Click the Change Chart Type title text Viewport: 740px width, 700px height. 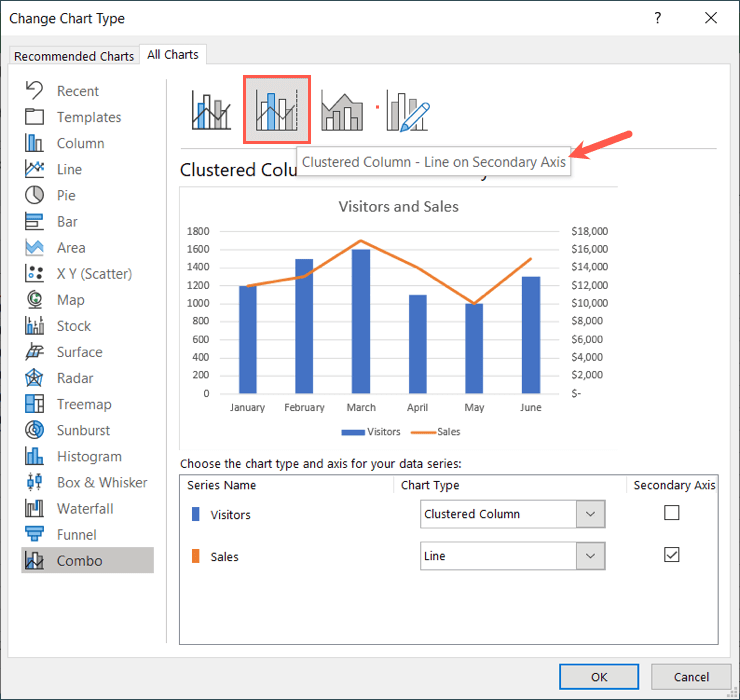click(x=67, y=18)
